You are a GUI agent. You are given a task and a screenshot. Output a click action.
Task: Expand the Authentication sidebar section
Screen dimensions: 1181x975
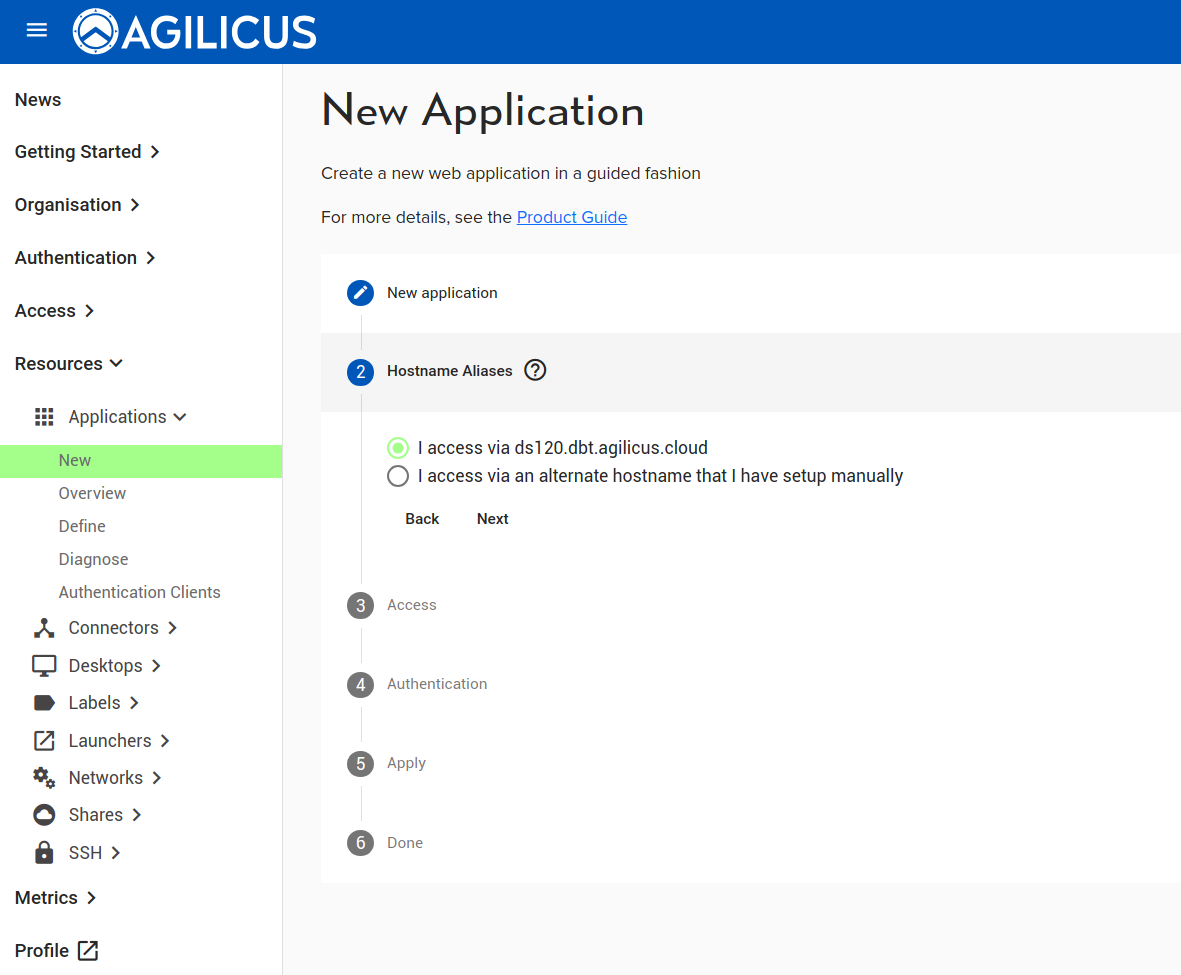coord(85,258)
